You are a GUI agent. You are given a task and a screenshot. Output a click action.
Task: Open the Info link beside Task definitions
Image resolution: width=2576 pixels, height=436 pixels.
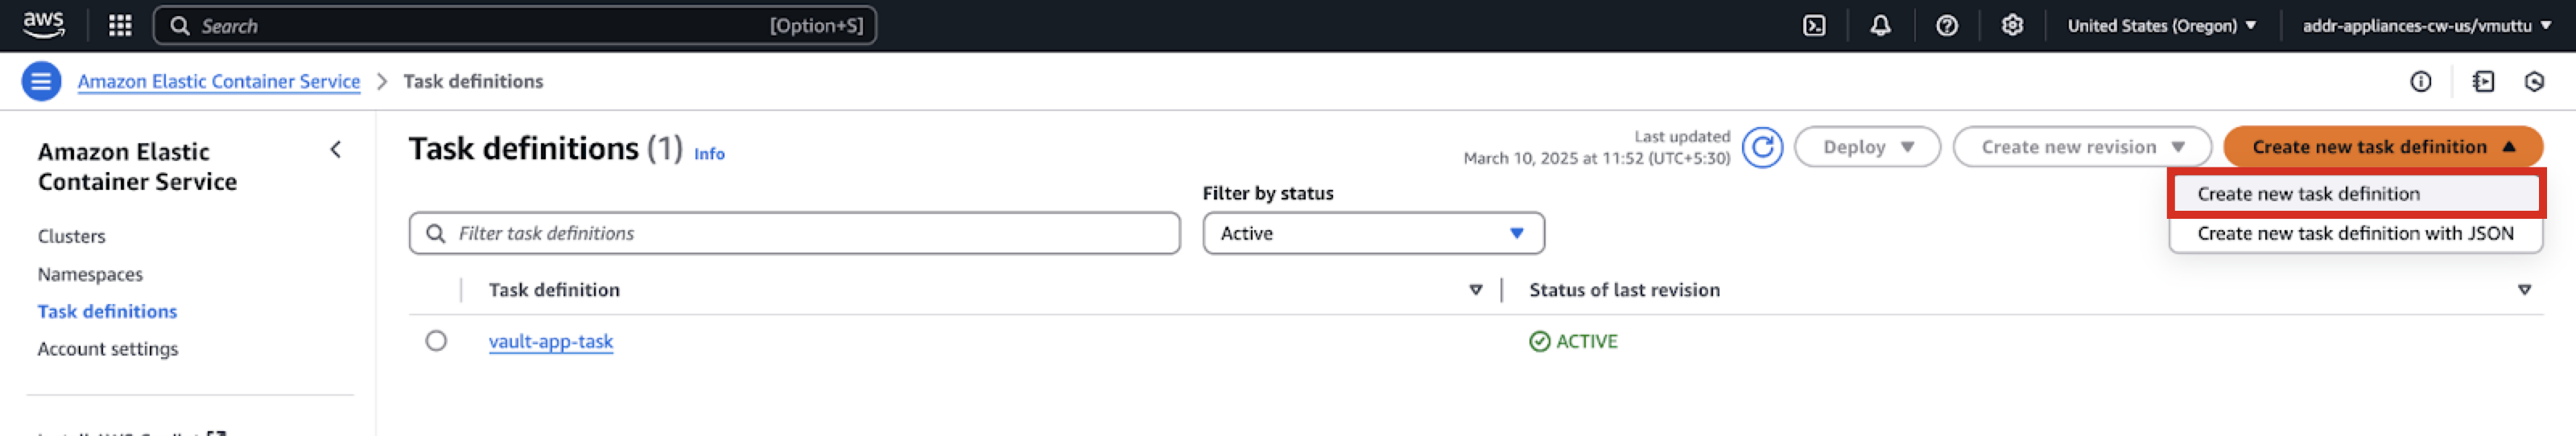pyautogui.click(x=709, y=154)
